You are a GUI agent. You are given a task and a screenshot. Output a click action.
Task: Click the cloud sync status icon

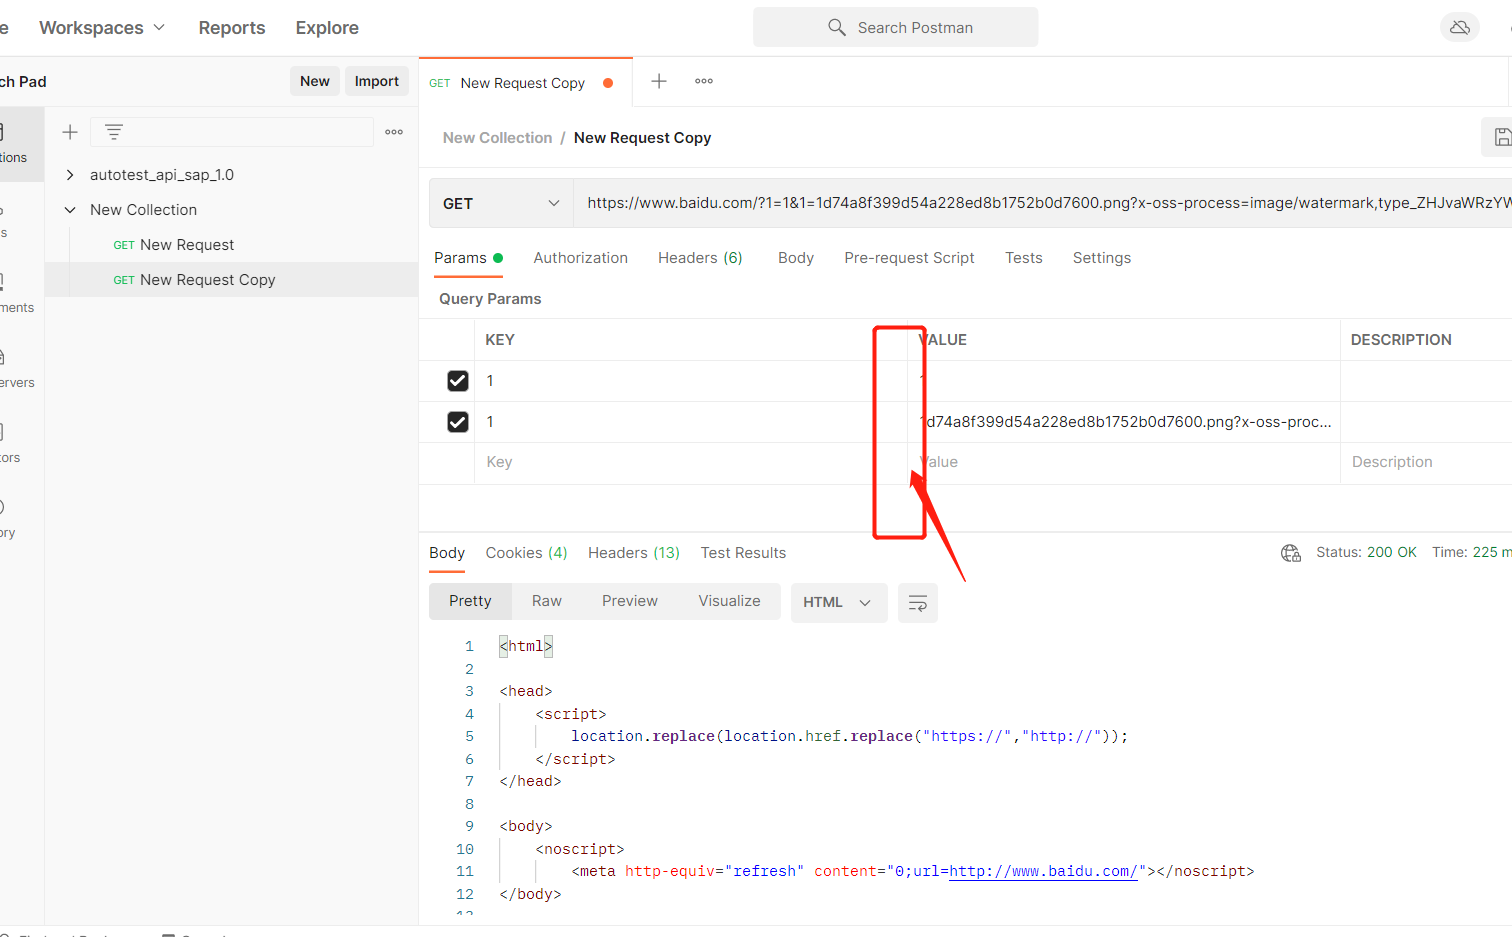(1459, 27)
